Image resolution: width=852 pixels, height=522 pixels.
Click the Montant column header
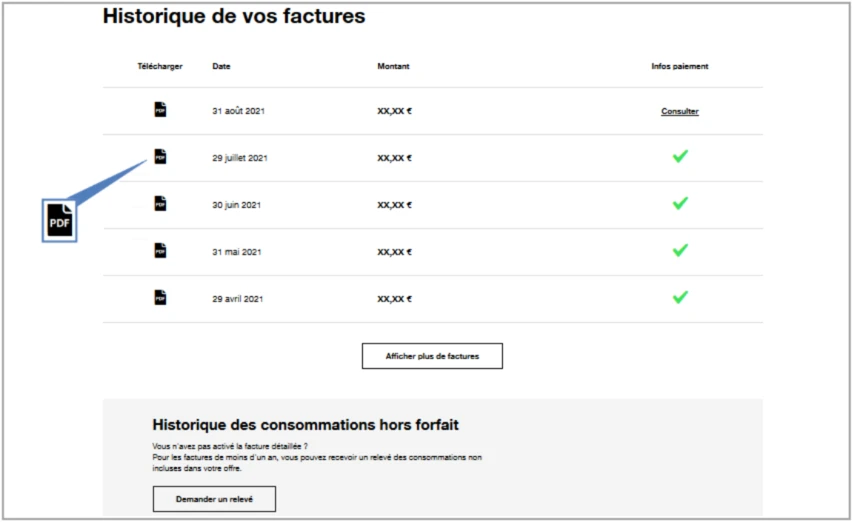pyautogui.click(x=393, y=67)
